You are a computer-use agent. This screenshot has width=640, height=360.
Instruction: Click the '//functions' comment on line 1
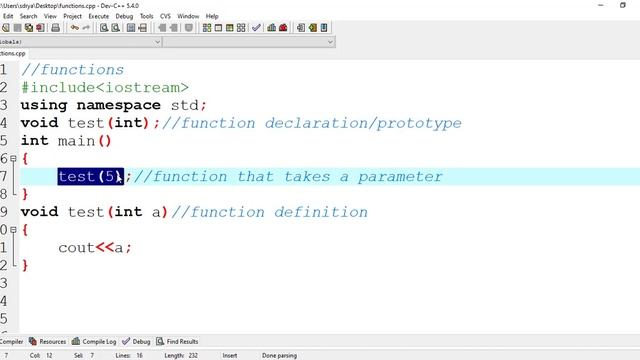72,69
